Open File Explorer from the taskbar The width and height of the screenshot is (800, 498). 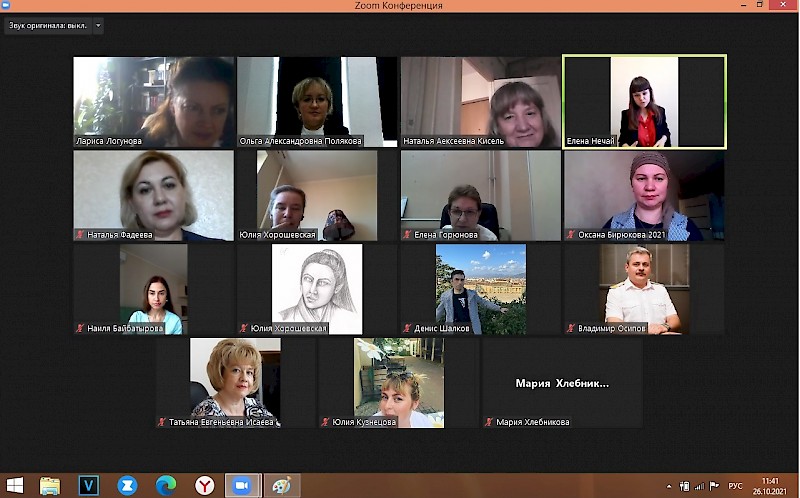pos(50,485)
